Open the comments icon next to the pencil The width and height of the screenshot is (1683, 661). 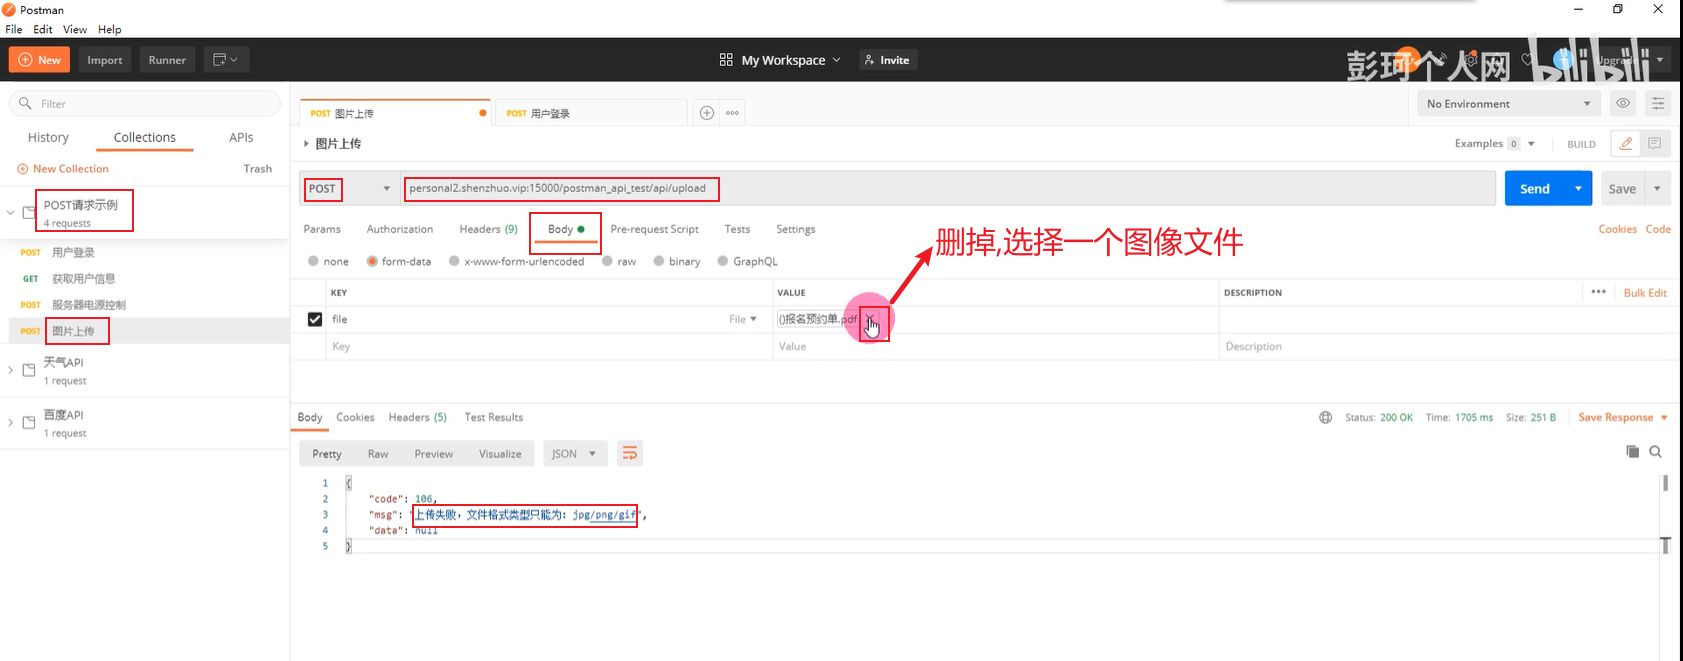coord(1654,144)
